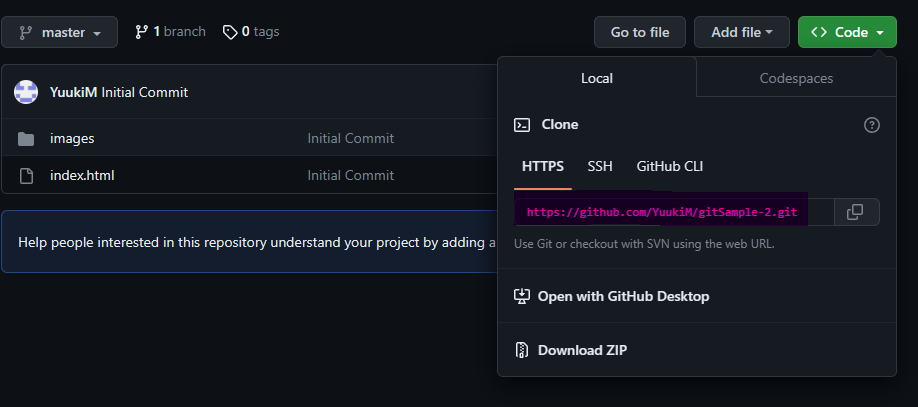Copy the clone URL to clipboard
The image size is (918, 407).
855,212
